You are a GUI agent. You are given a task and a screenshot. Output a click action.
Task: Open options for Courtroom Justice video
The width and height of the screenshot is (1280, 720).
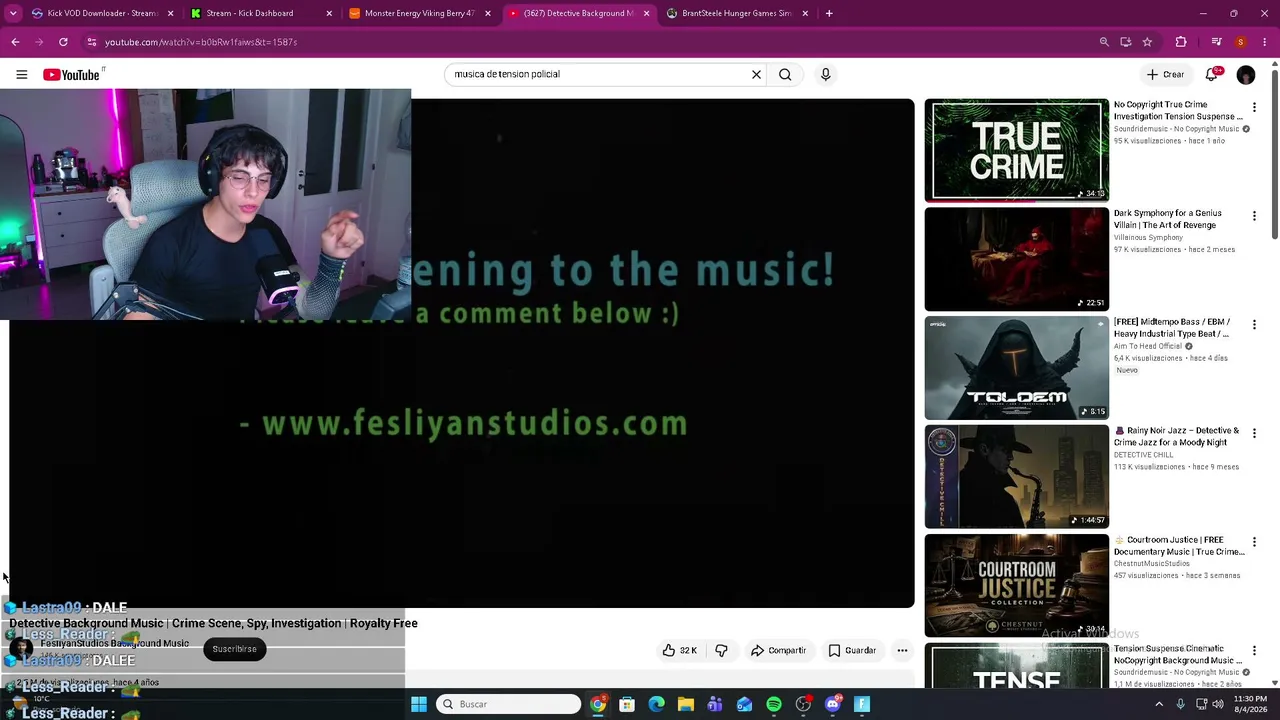coord(1254,542)
